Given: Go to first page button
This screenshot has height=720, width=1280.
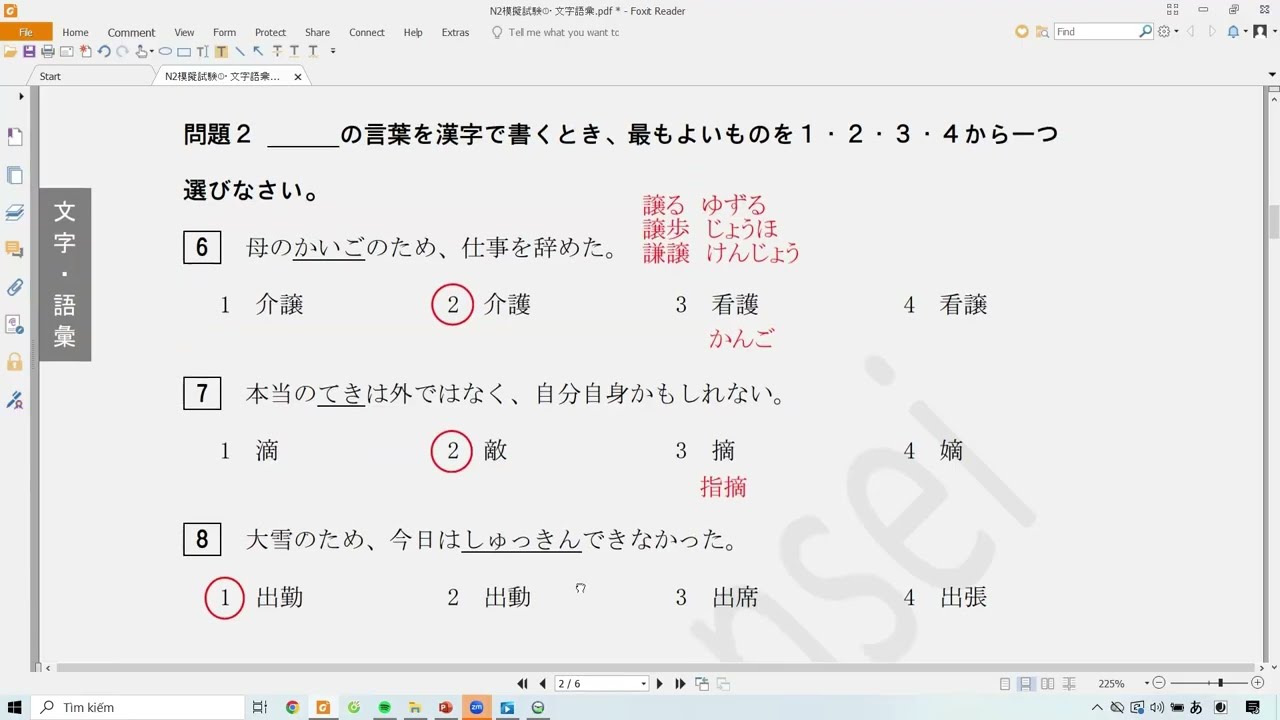Looking at the screenshot, I should (x=522, y=684).
